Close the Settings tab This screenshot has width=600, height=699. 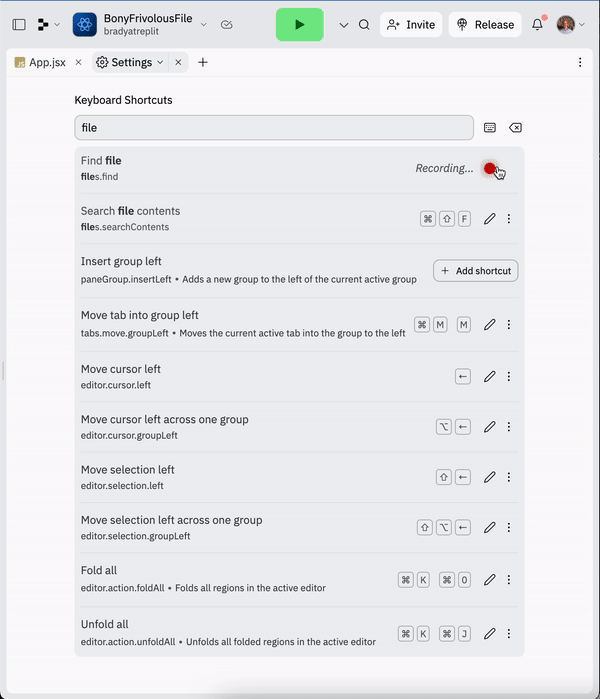click(x=178, y=62)
